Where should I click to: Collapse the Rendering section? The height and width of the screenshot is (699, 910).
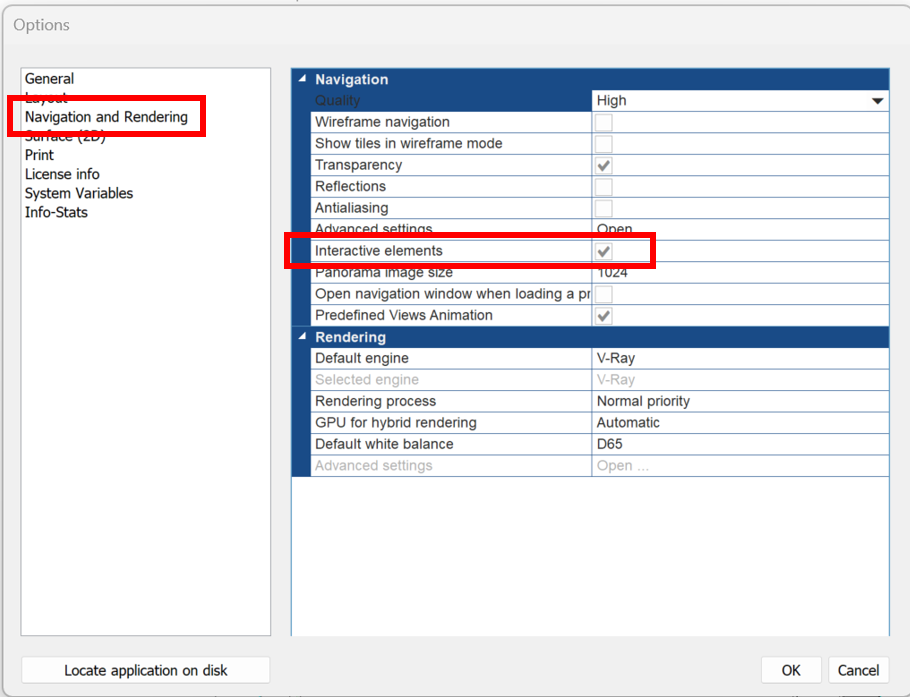click(x=303, y=337)
